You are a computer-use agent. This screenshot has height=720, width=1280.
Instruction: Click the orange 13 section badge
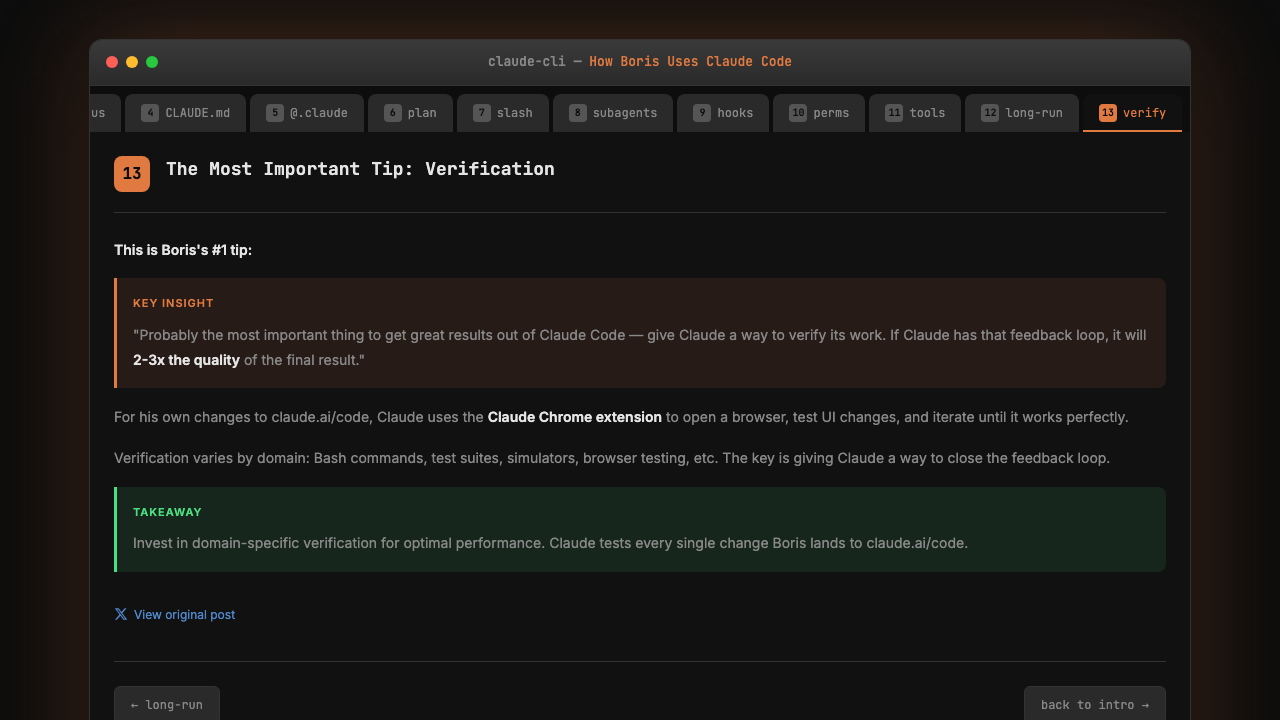[132, 173]
